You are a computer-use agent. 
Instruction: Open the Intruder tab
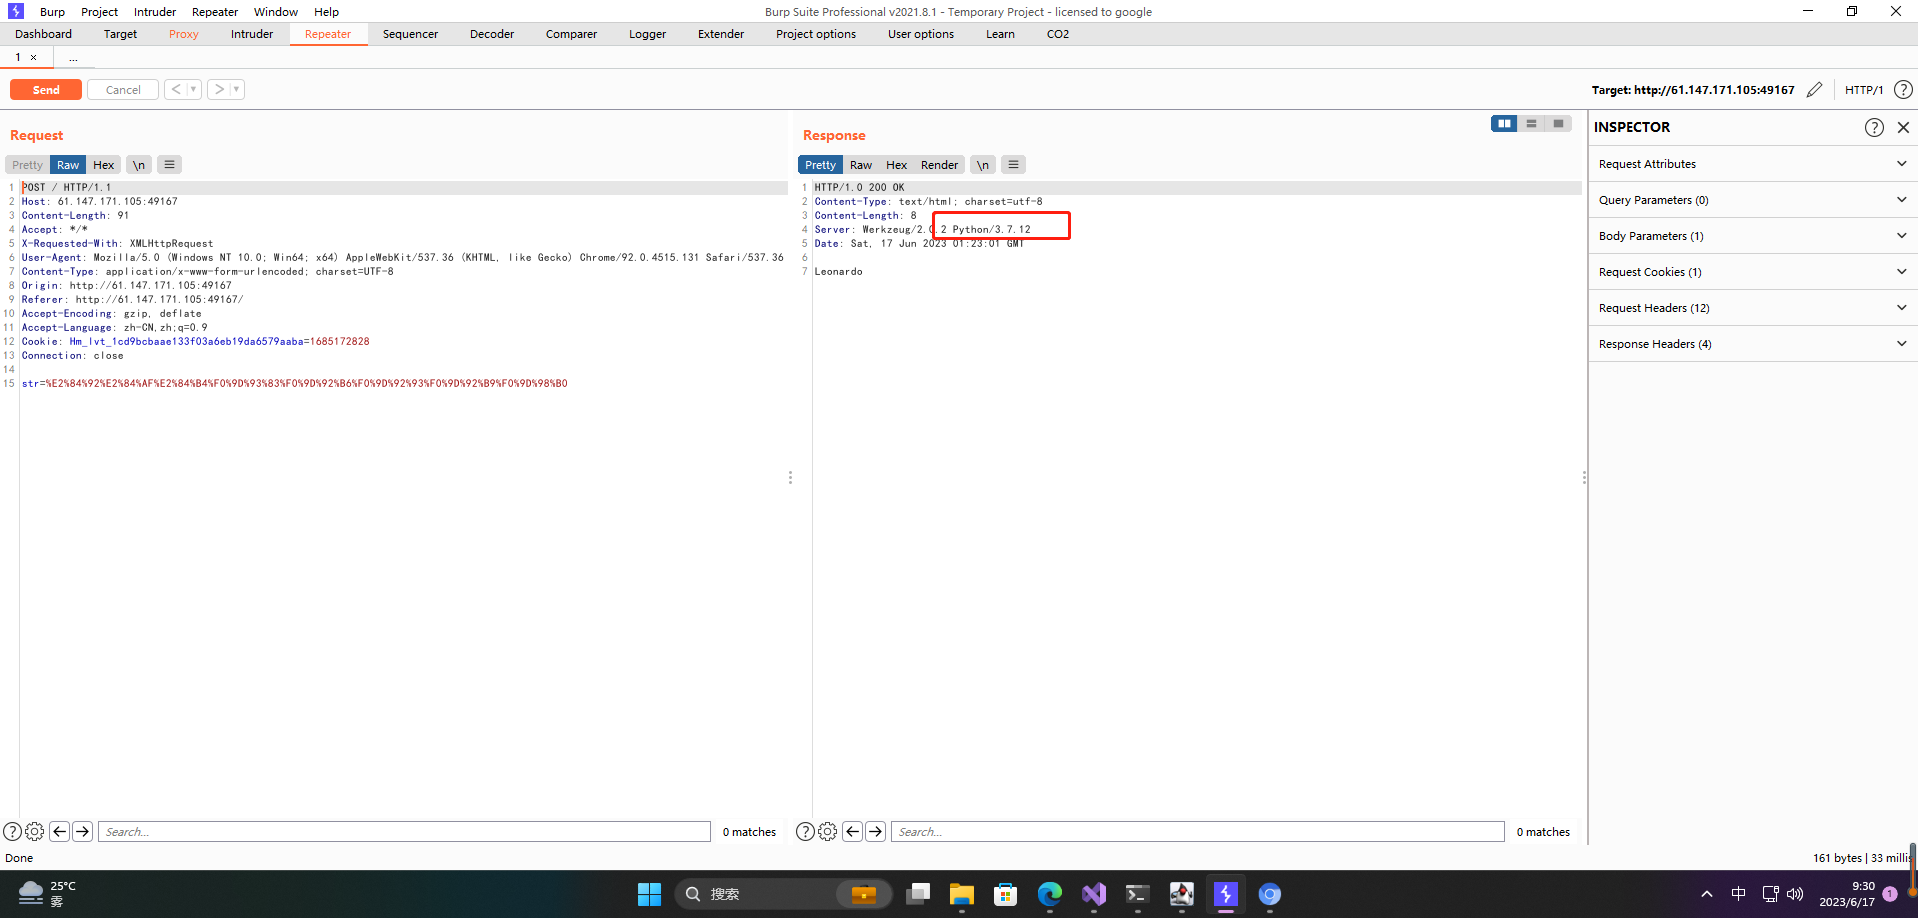click(252, 34)
